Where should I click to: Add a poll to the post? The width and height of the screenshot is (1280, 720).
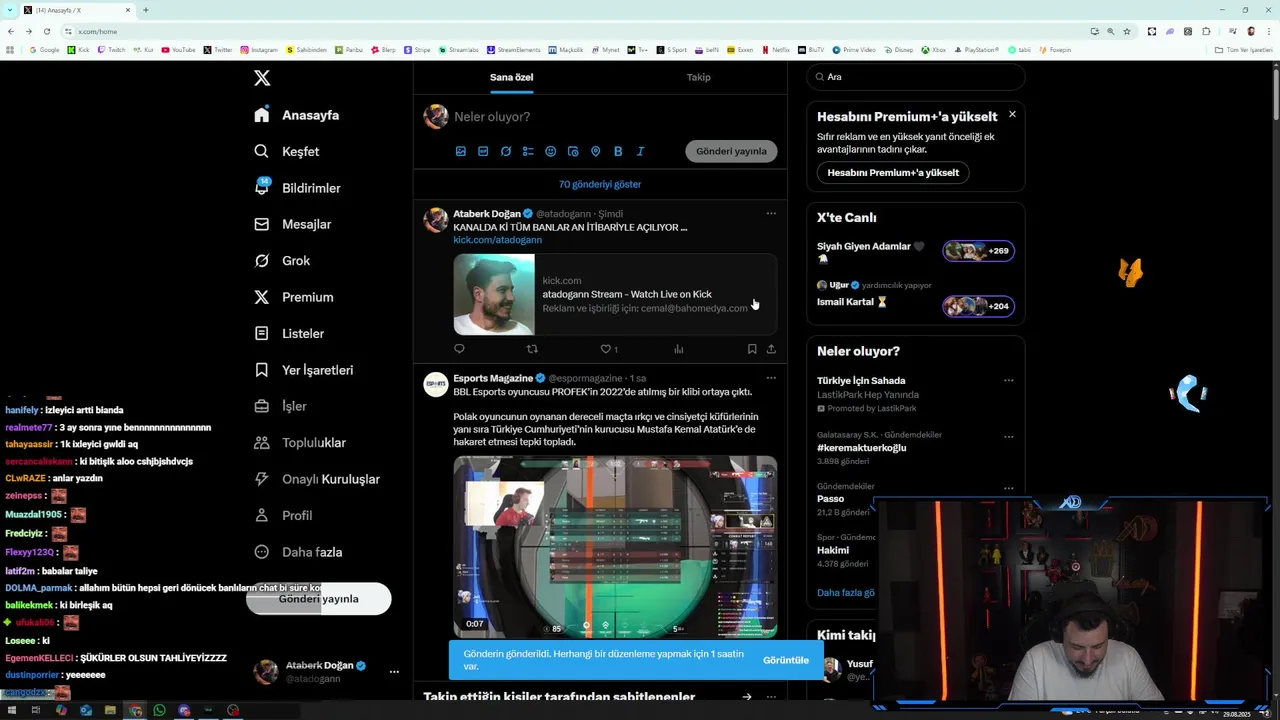[528, 151]
